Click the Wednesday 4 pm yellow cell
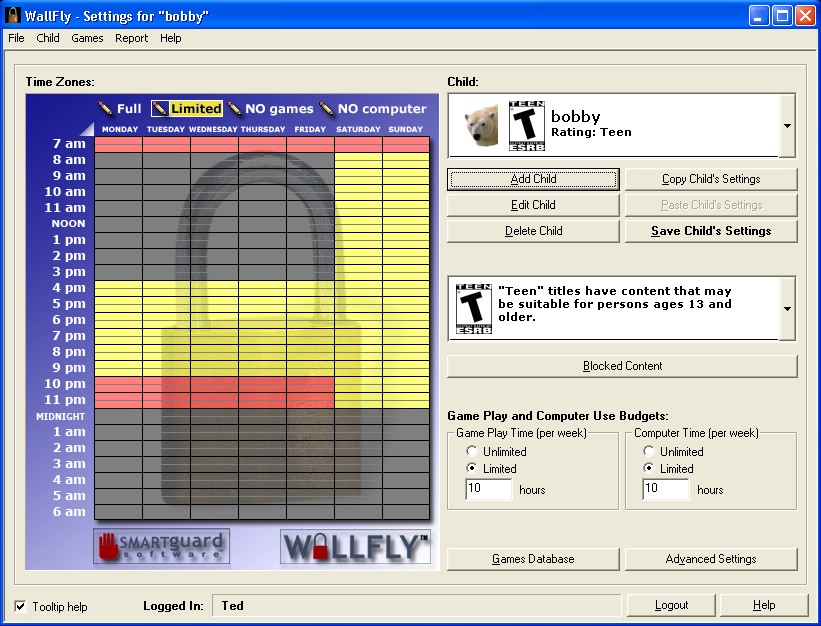This screenshot has width=821, height=626. coord(215,289)
